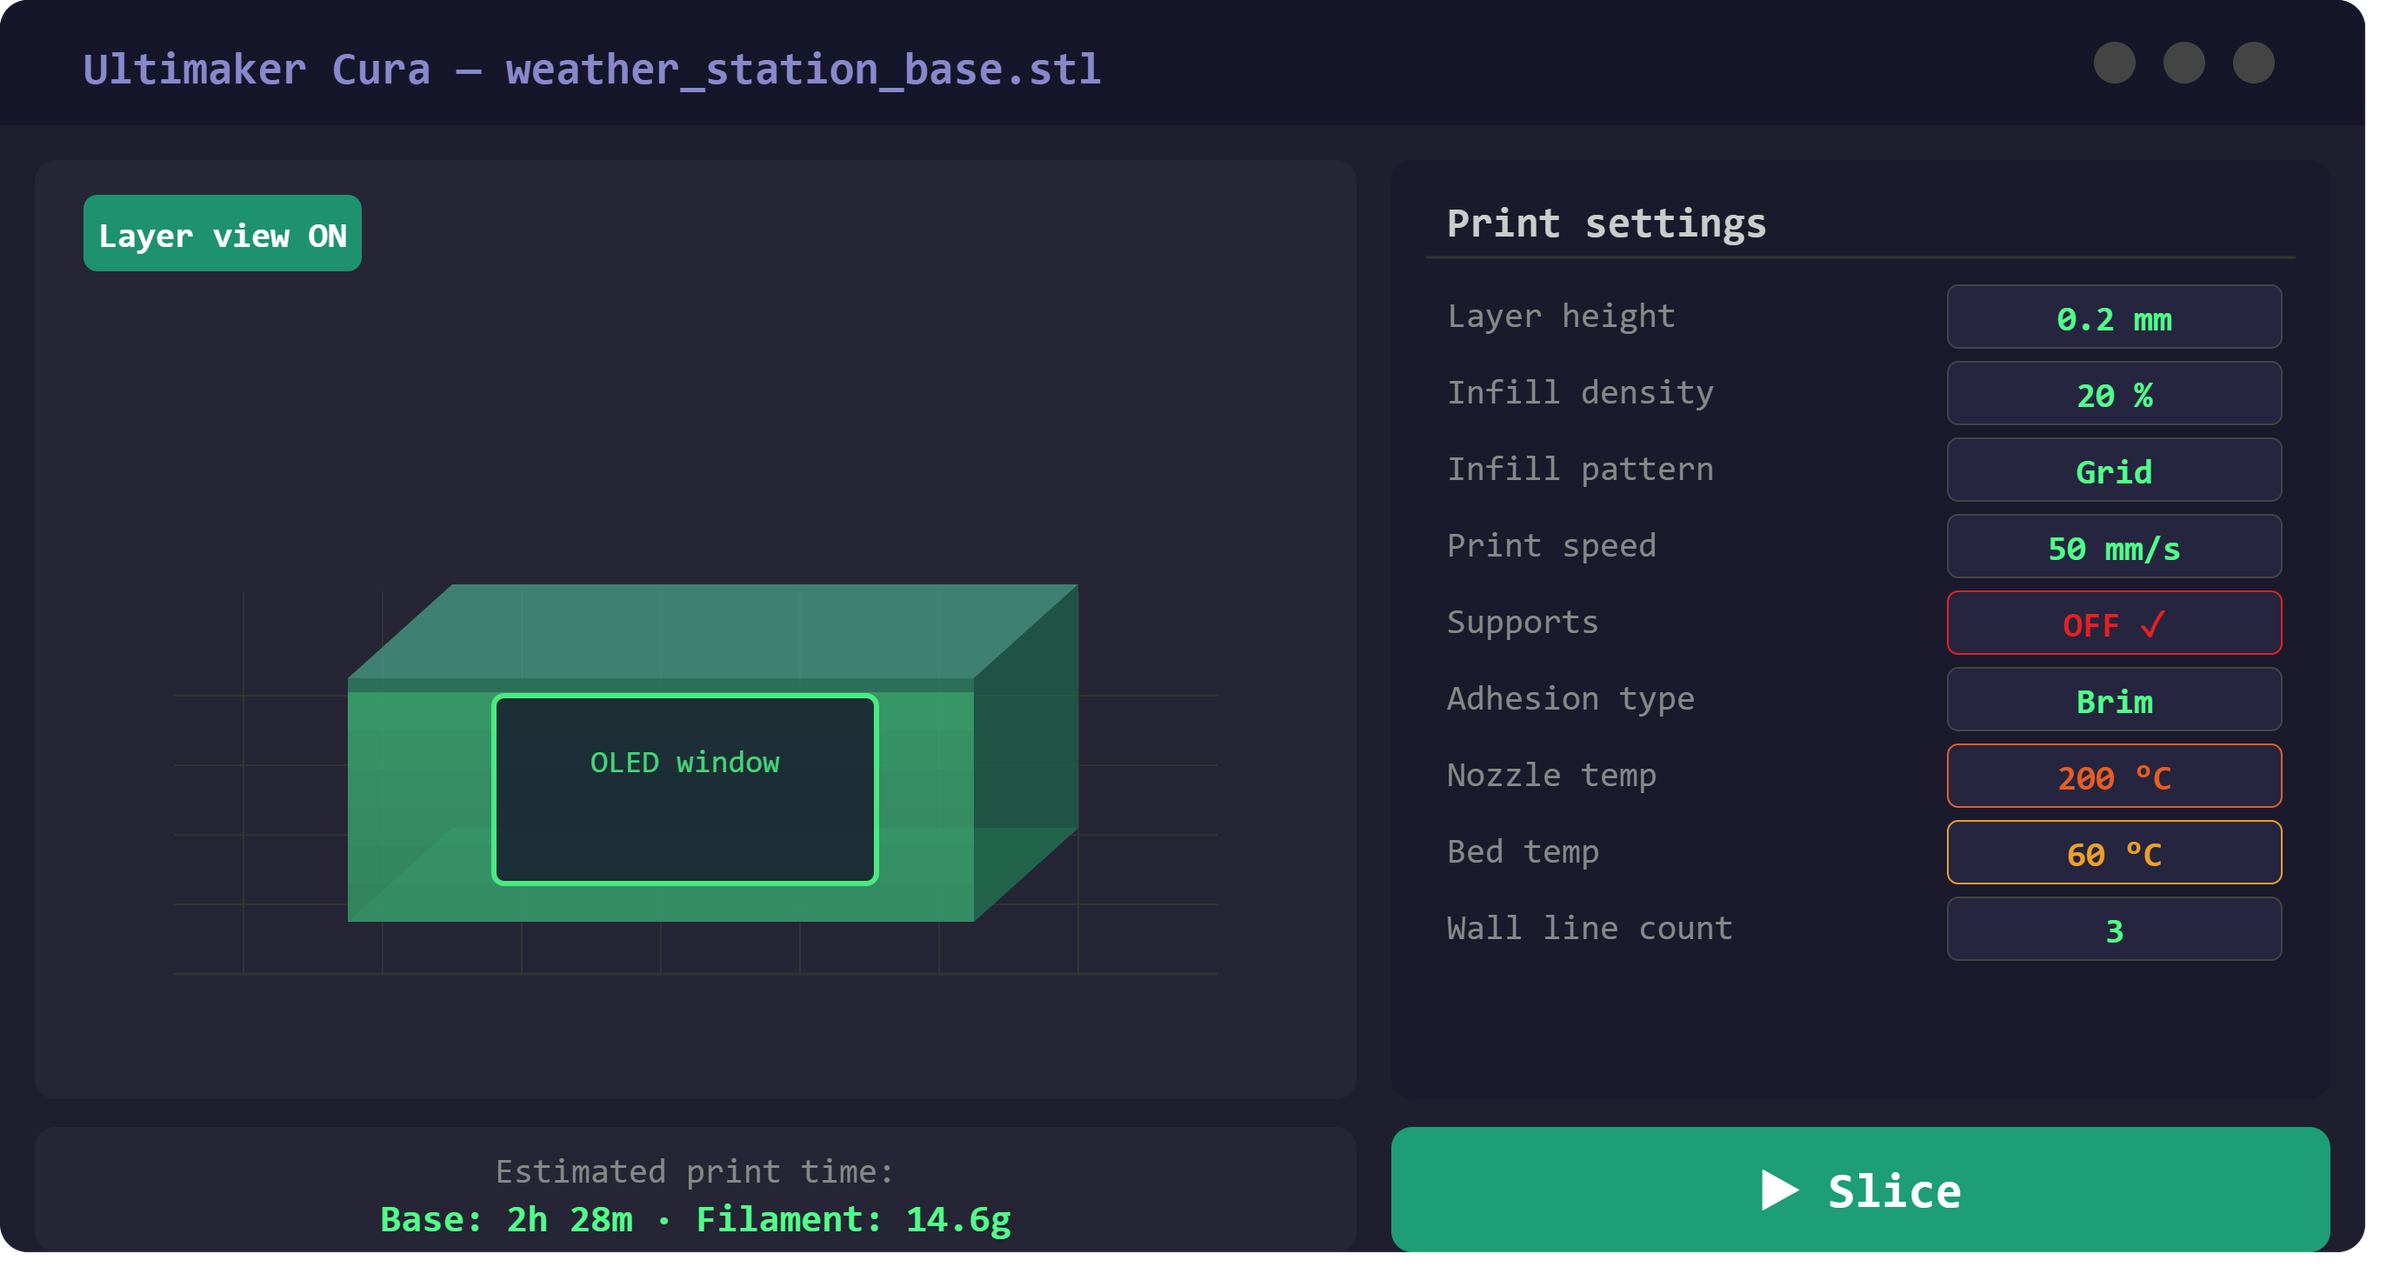Click the Print speed label

pyautogui.click(x=1551, y=546)
